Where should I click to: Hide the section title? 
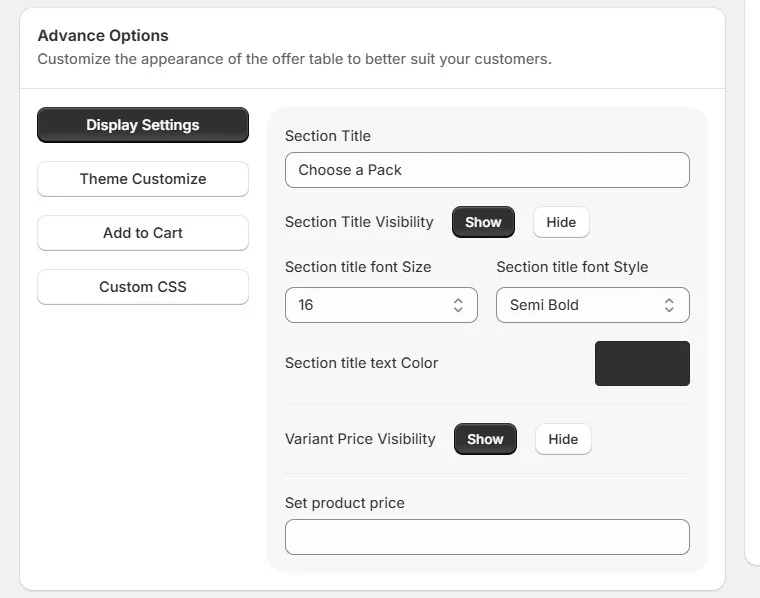click(561, 222)
